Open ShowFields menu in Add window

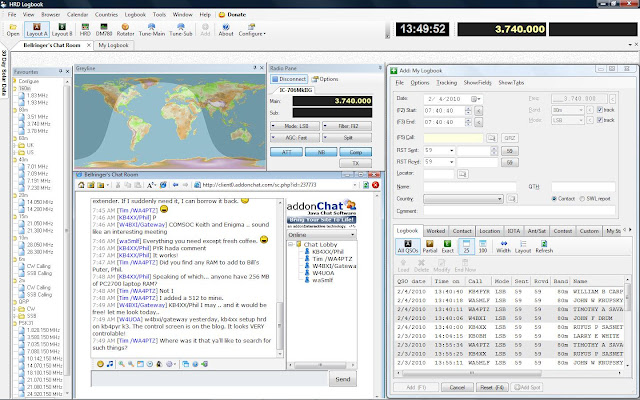477,82
